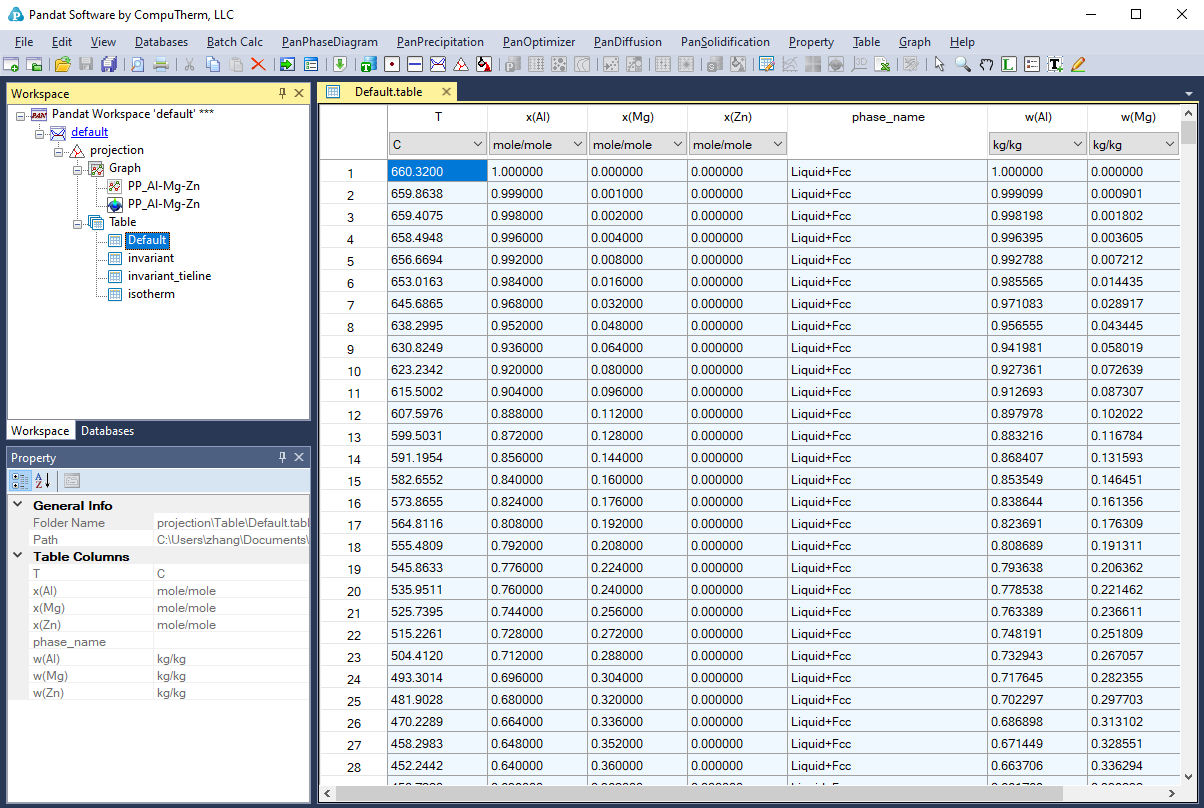Collapse the Graph tree node
Image resolution: width=1204 pixels, height=808 pixels.
tap(79, 168)
